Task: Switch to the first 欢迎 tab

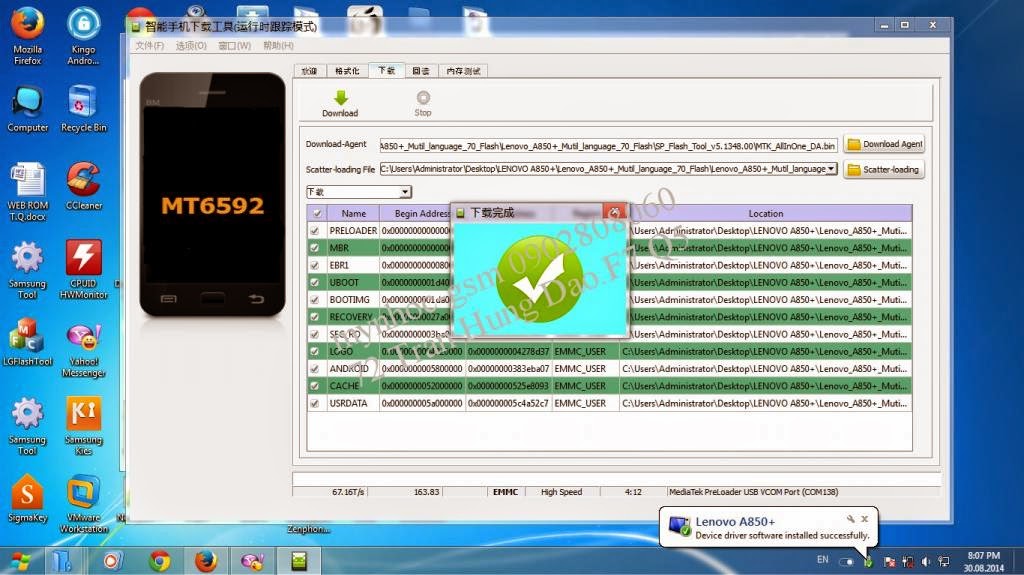Action: pos(310,71)
